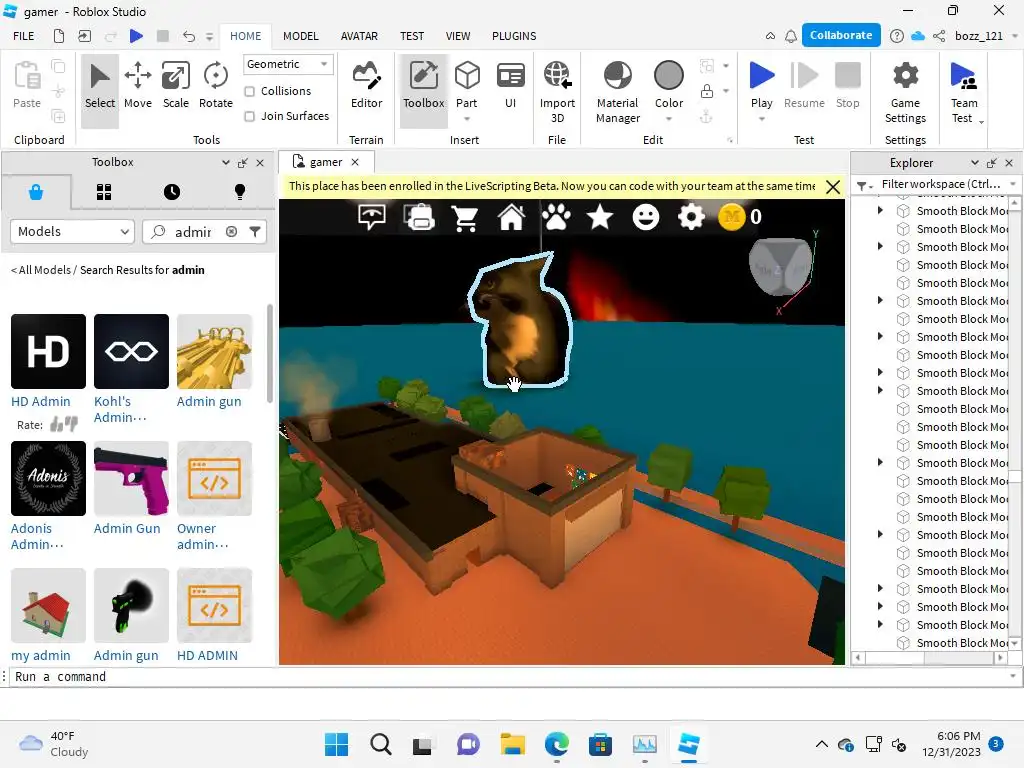Select the HD Admin model thumbnail
Viewport: 1024px width, 768px height.
tap(48, 351)
